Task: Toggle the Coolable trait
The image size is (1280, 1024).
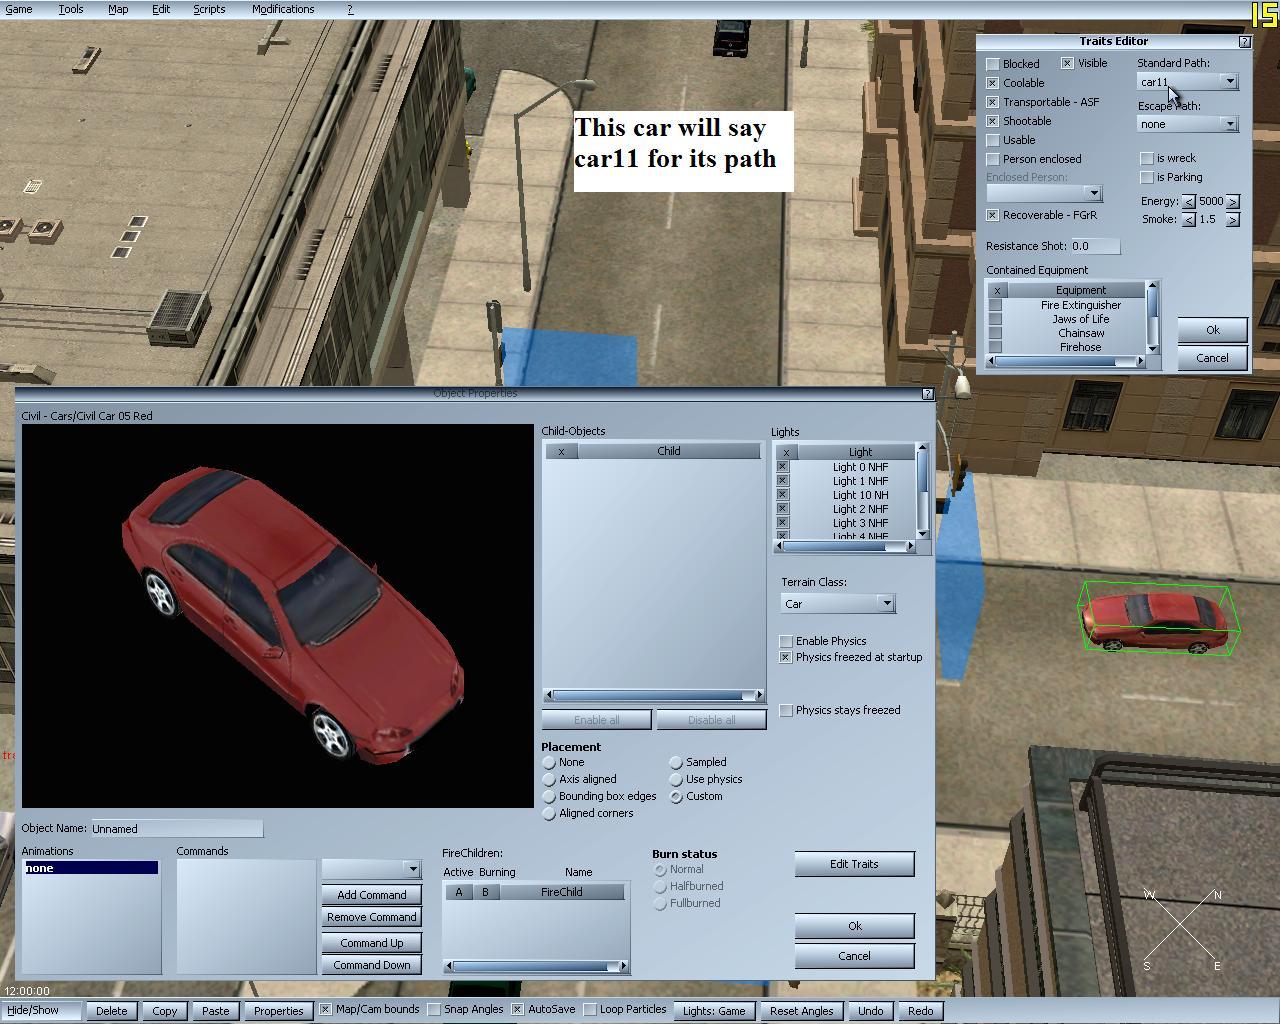Action: click(992, 83)
